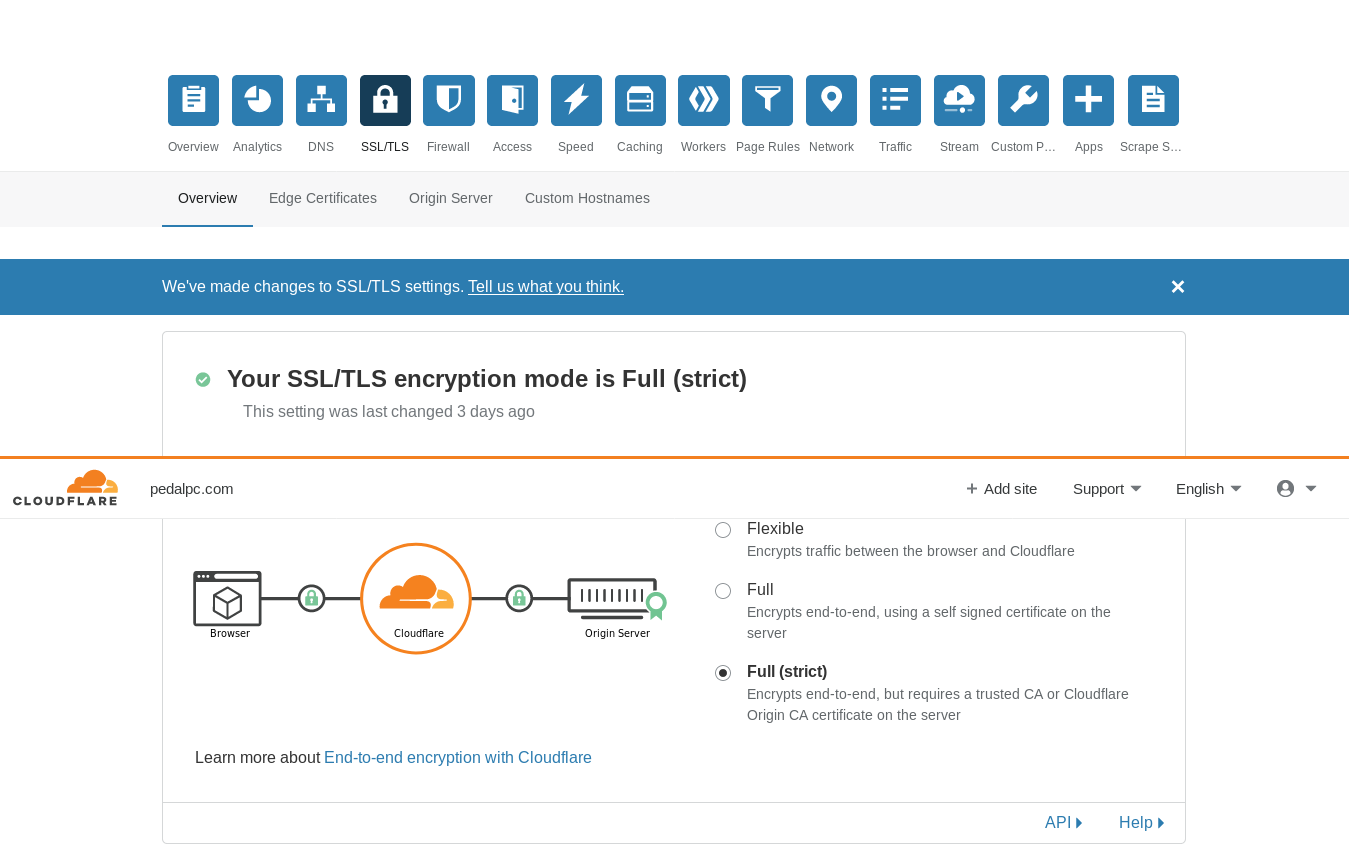This screenshot has width=1349, height=863.
Task: Open the Page Rules funnel icon
Action: coord(767,100)
